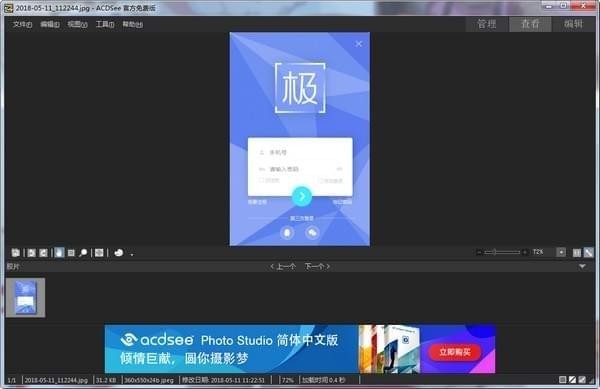Viewport: 600px width, 389px height.
Task: Select the image thumbnail in the filmstrip
Action: pyautogui.click(x=25, y=298)
